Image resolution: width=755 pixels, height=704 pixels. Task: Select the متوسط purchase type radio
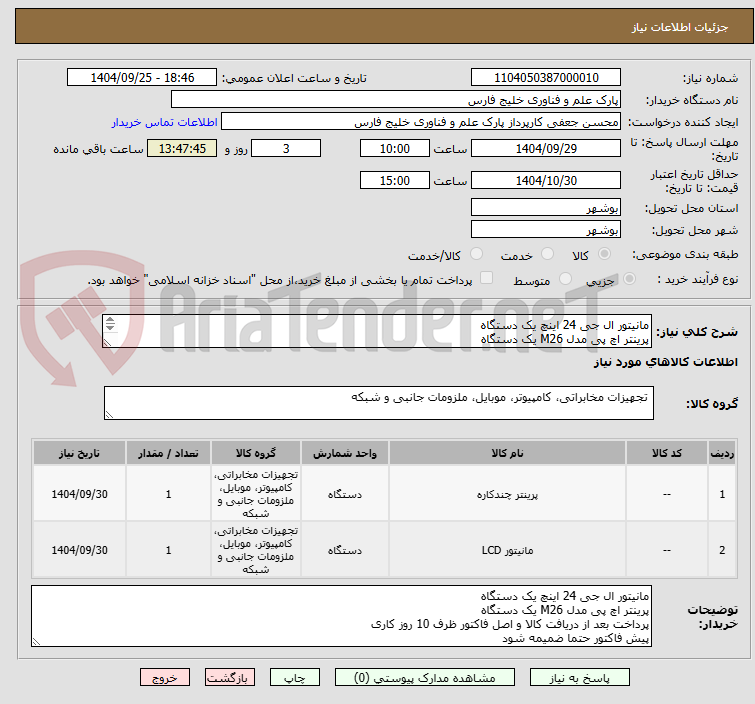(x=565, y=279)
